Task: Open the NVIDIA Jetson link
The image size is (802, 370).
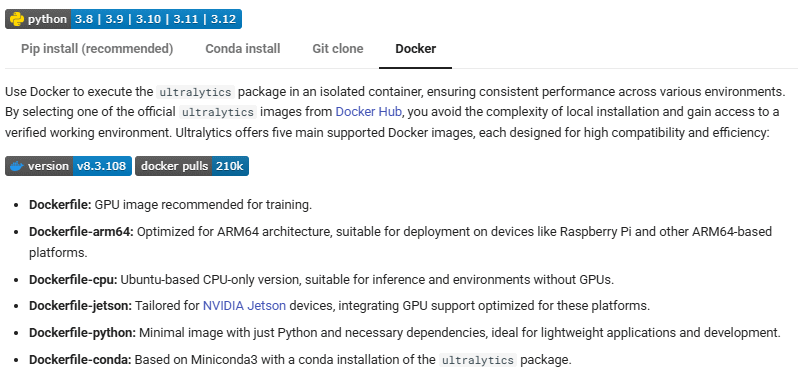Action: pos(244,306)
